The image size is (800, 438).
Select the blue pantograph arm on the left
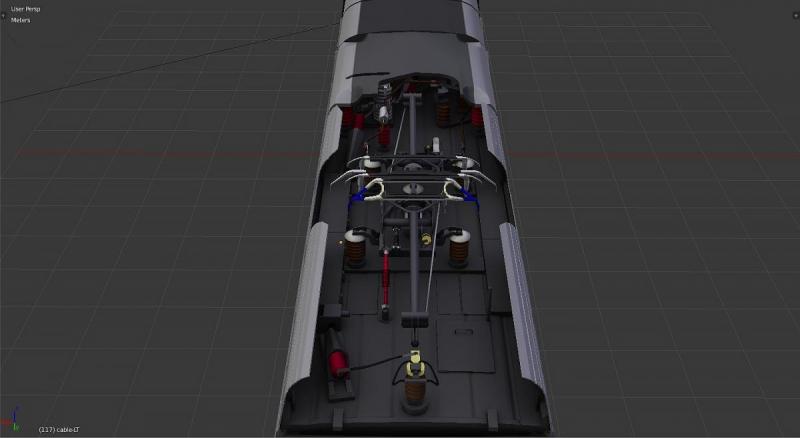pos(358,197)
